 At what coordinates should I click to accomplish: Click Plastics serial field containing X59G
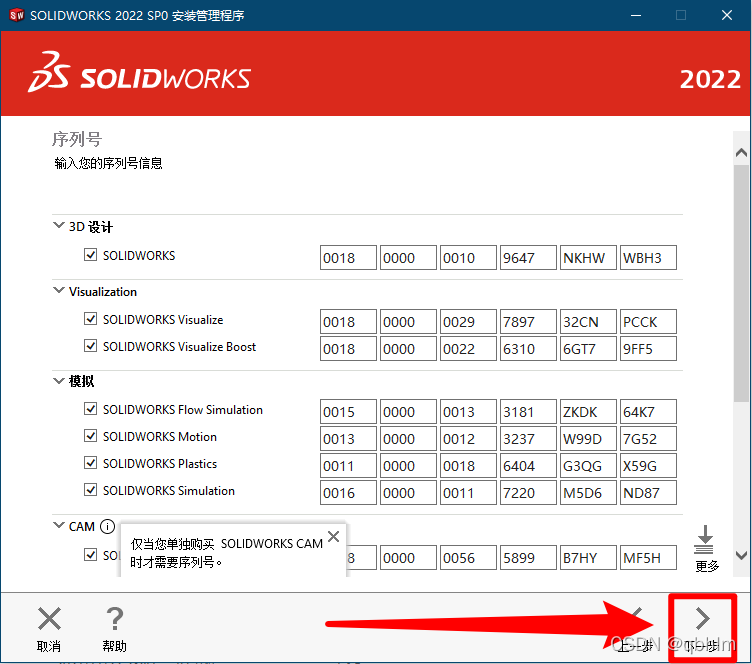point(648,466)
